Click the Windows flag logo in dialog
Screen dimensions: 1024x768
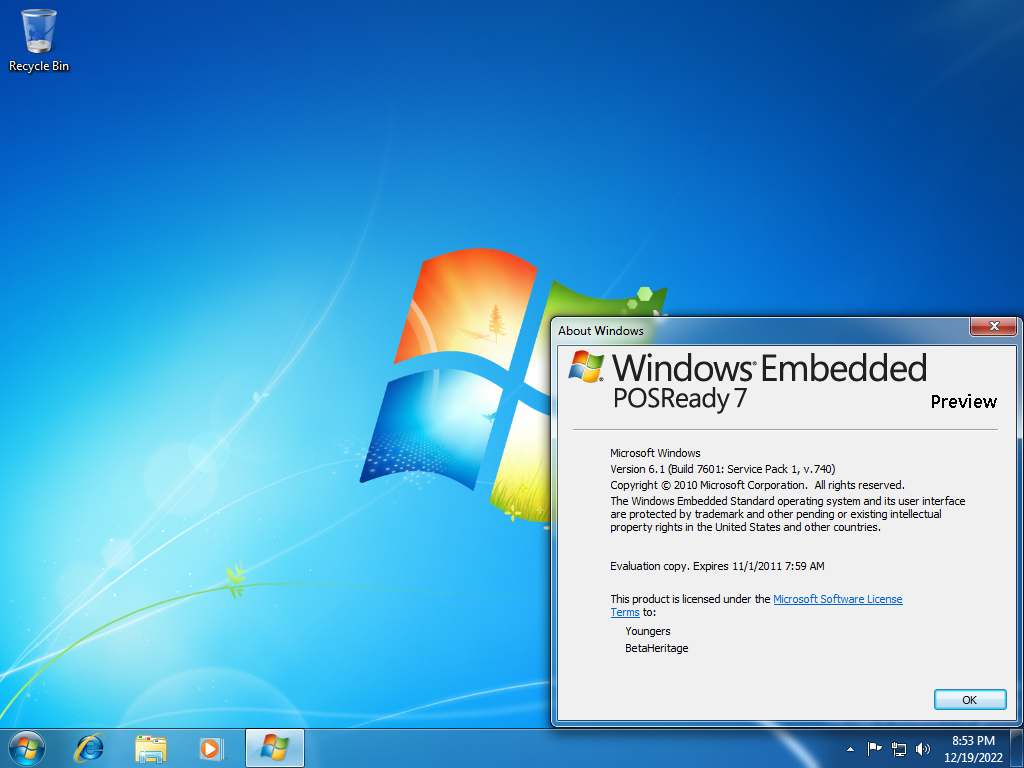(x=586, y=367)
